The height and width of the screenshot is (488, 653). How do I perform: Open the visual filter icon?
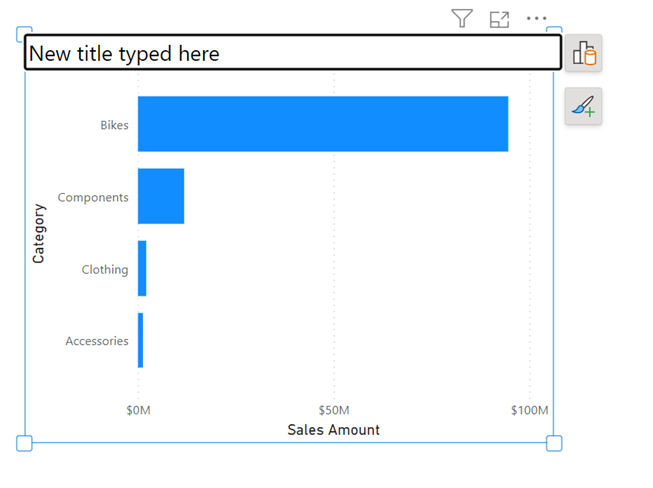(x=461, y=18)
